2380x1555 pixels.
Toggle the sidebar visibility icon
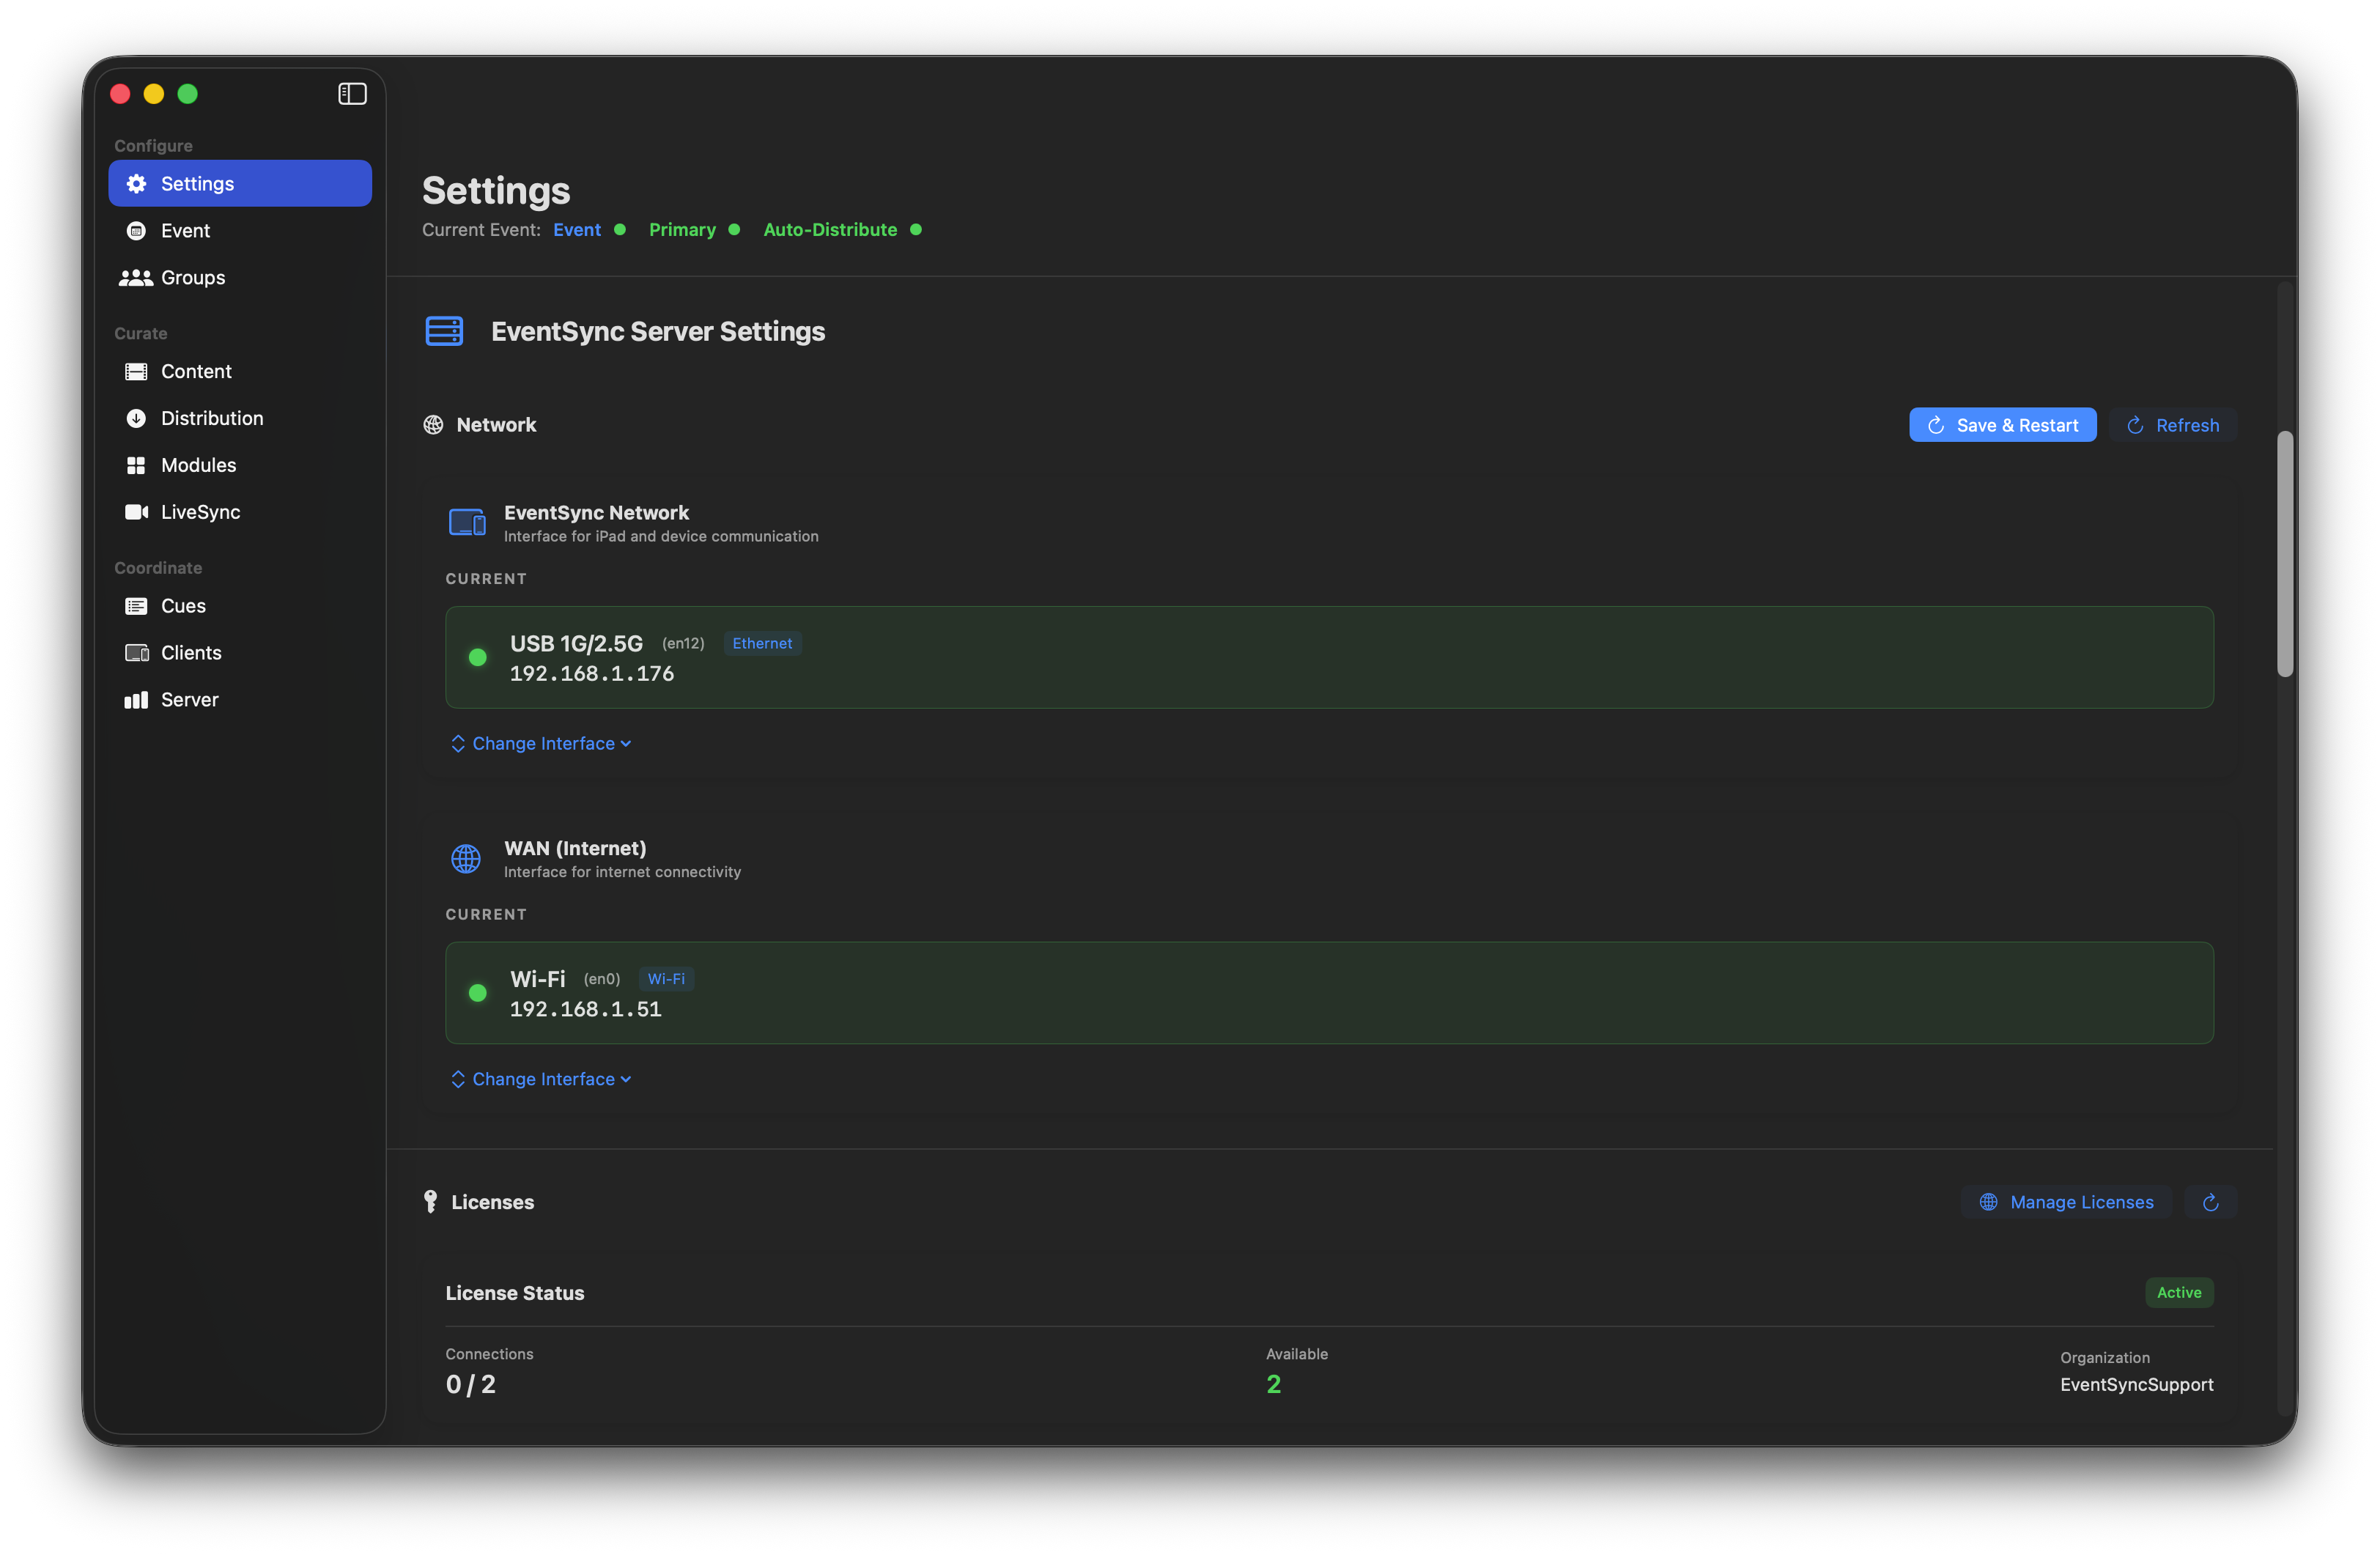pyautogui.click(x=352, y=94)
